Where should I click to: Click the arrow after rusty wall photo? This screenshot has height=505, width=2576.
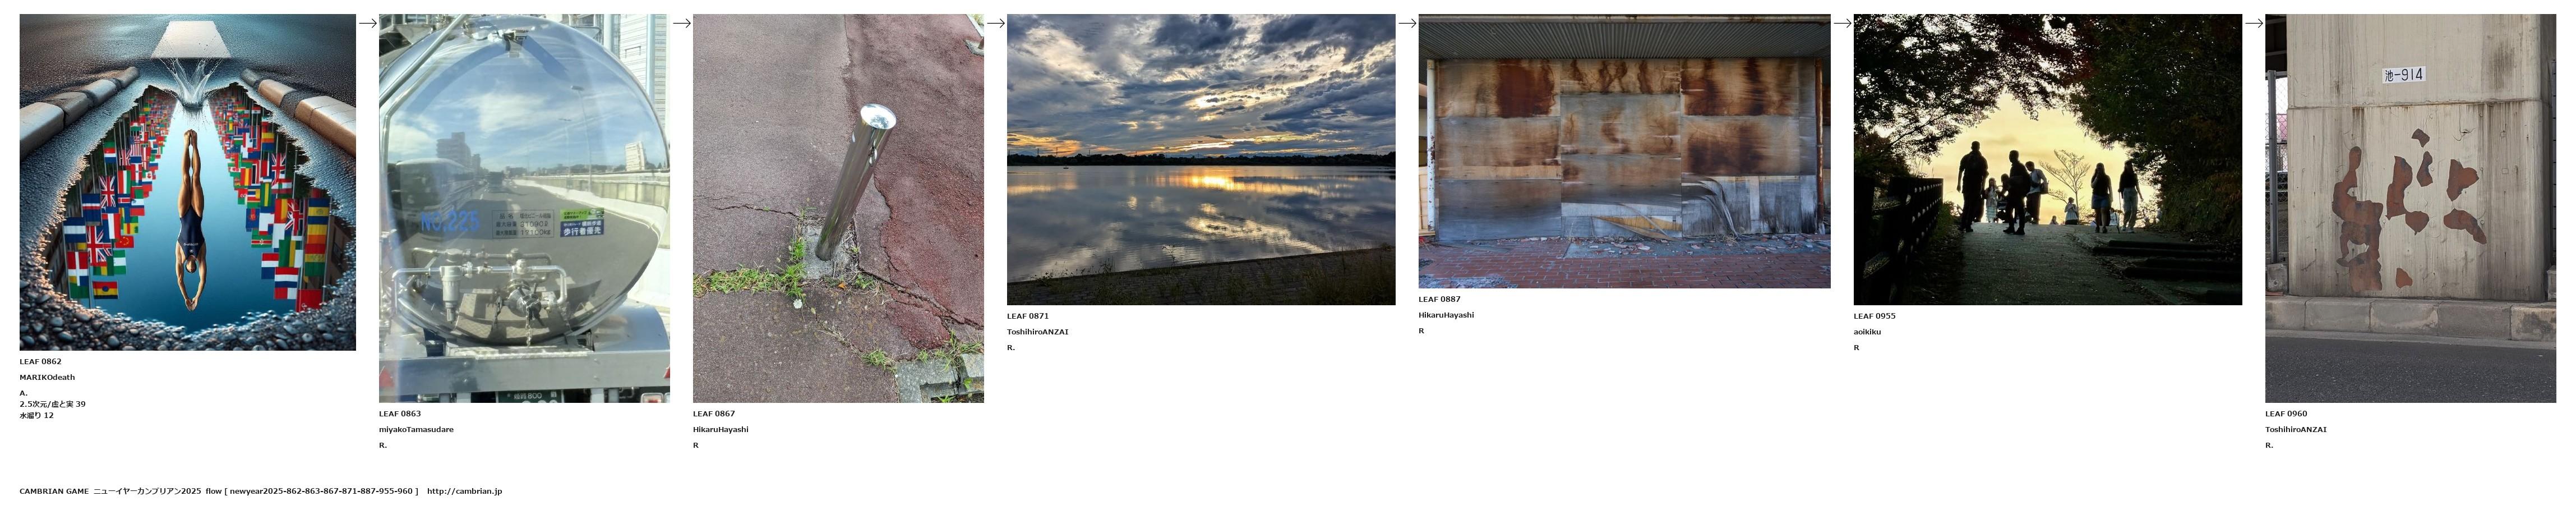(x=1842, y=23)
